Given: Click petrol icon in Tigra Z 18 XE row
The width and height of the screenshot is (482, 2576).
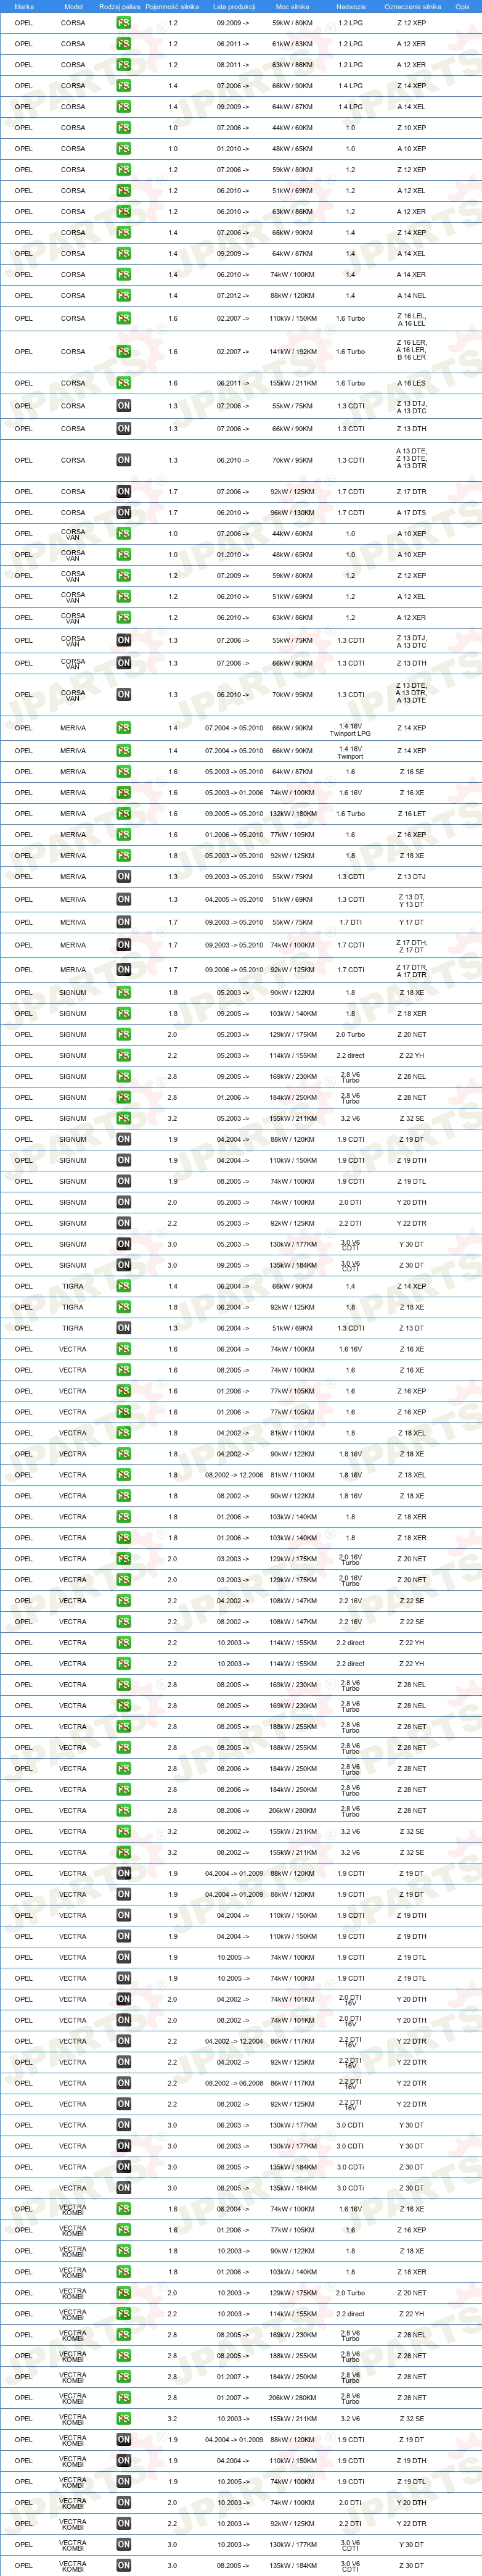Looking at the screenshot, I should pos(123,1307).
